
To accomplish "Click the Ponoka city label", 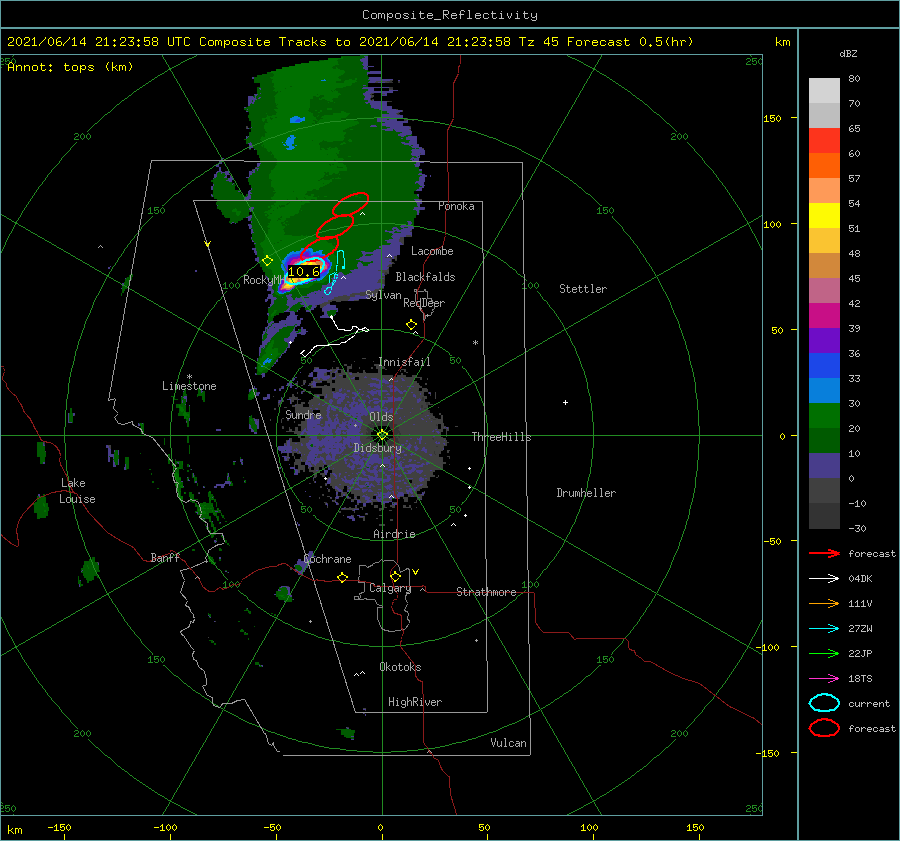I will tap(456, 206).
